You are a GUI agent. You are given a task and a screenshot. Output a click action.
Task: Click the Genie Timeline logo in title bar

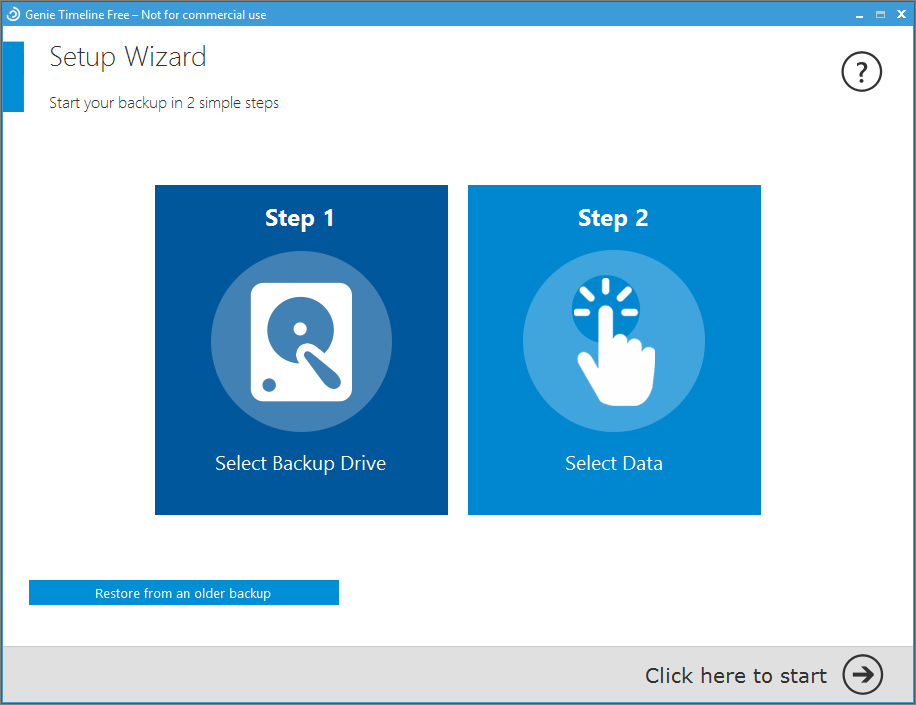(12, 15)
